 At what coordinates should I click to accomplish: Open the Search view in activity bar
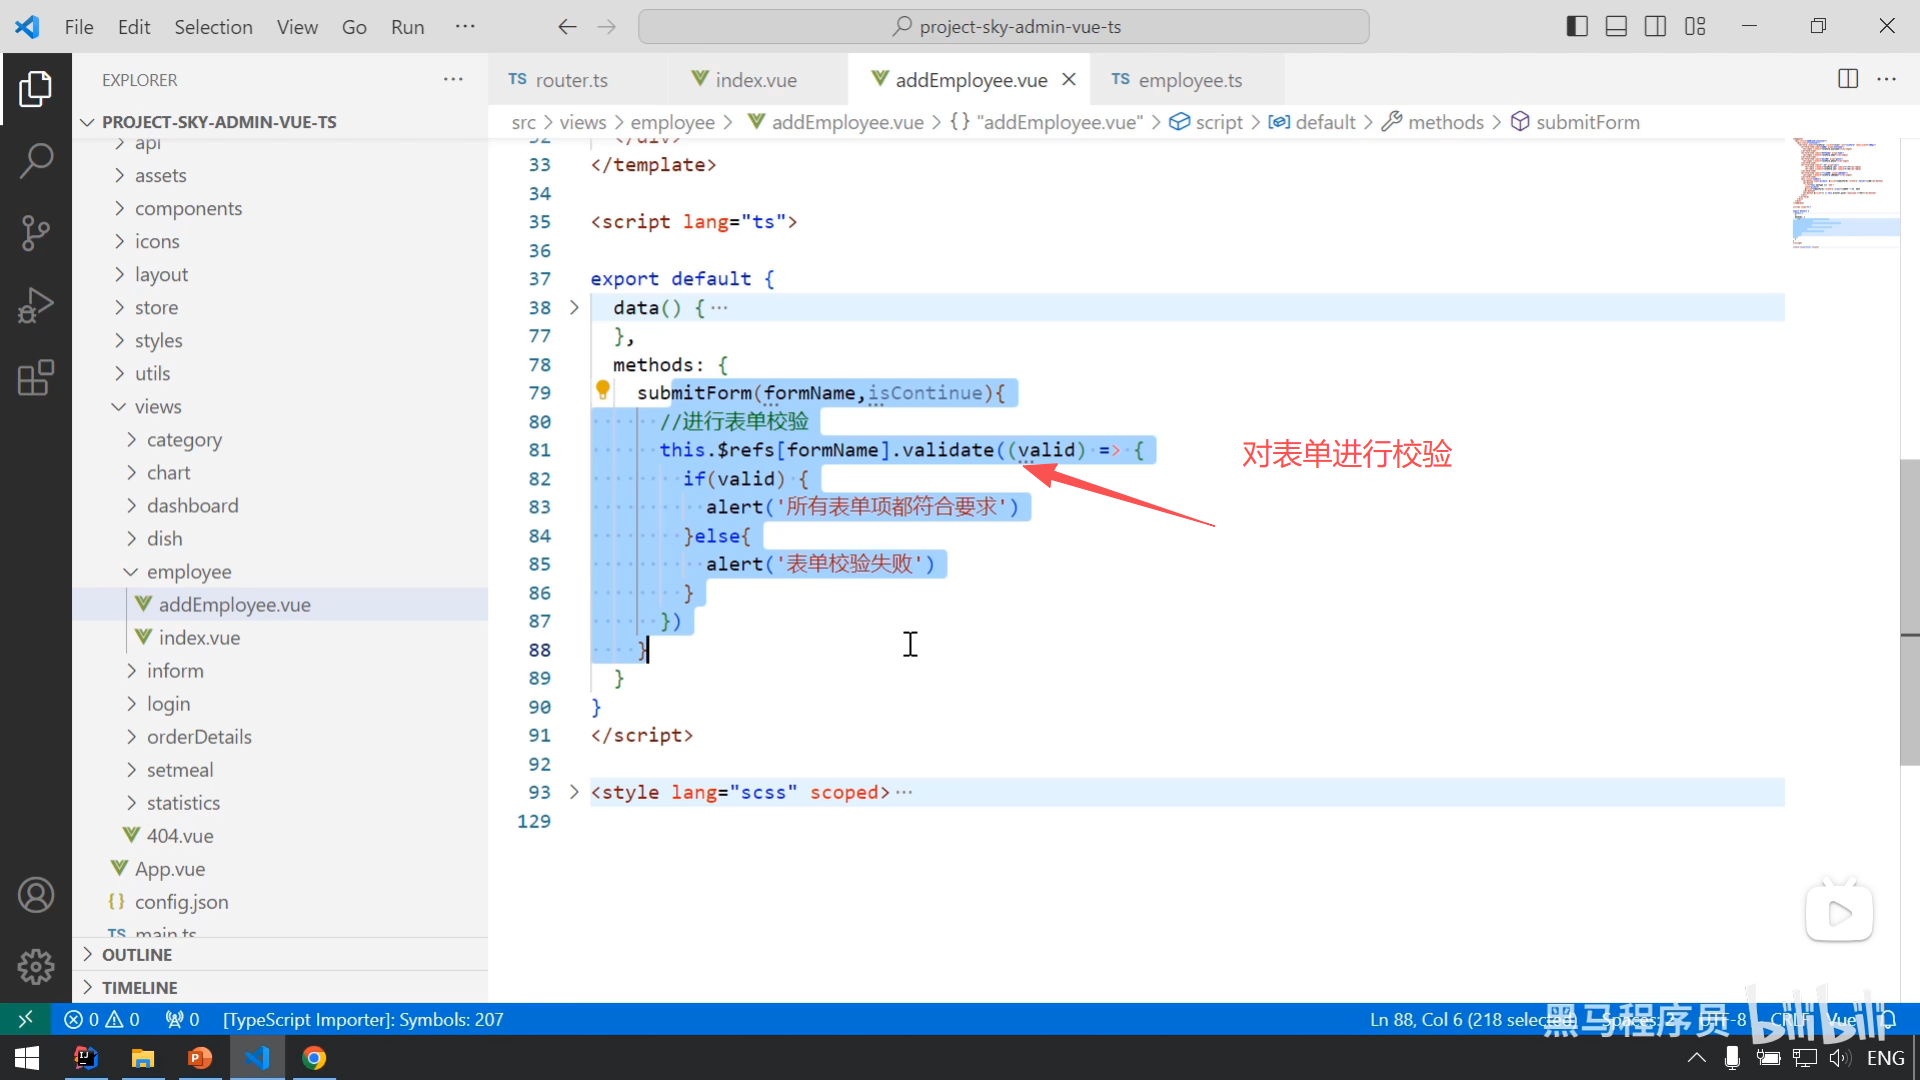click(x=36, y=160)
